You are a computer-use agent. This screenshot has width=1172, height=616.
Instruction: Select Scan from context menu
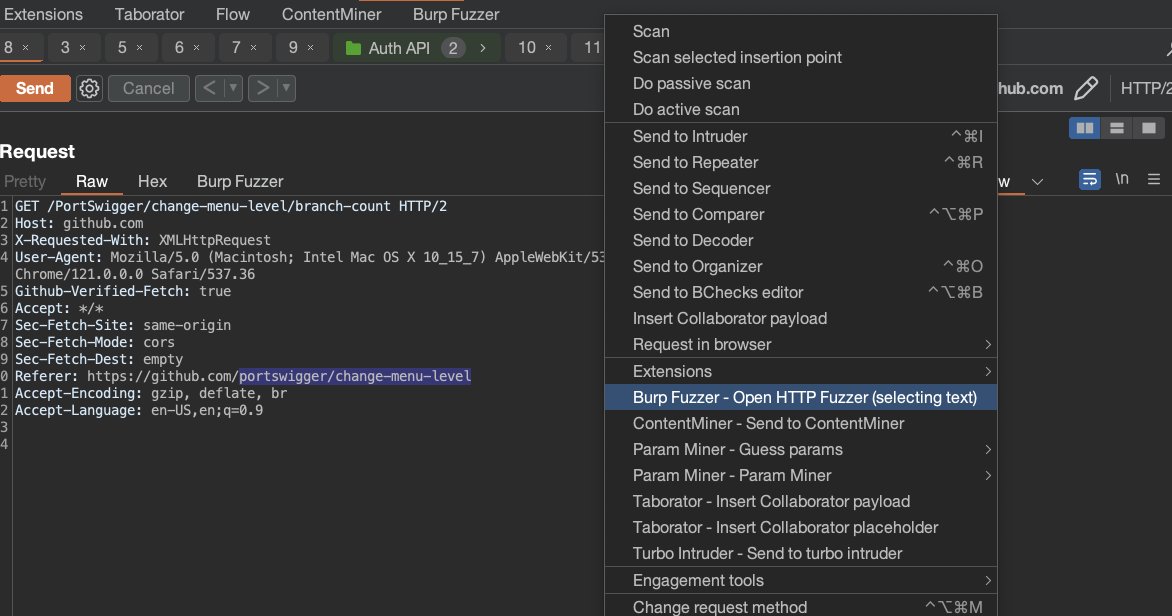click(x=801, y=31)
